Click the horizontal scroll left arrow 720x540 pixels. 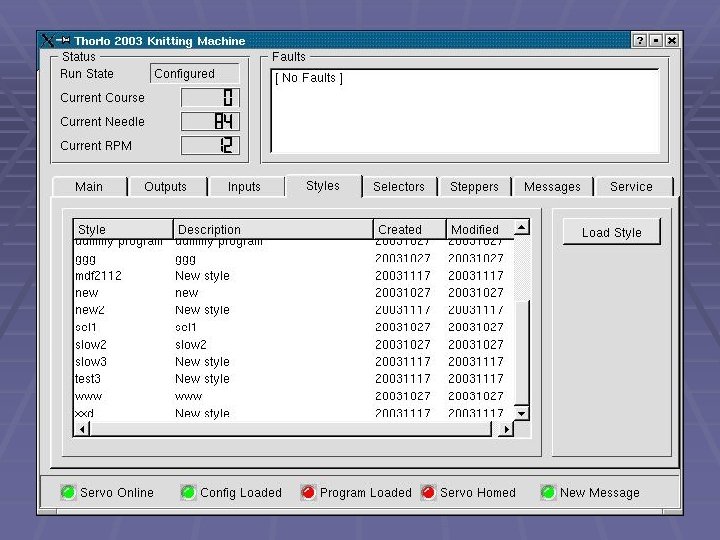[82, 429]
